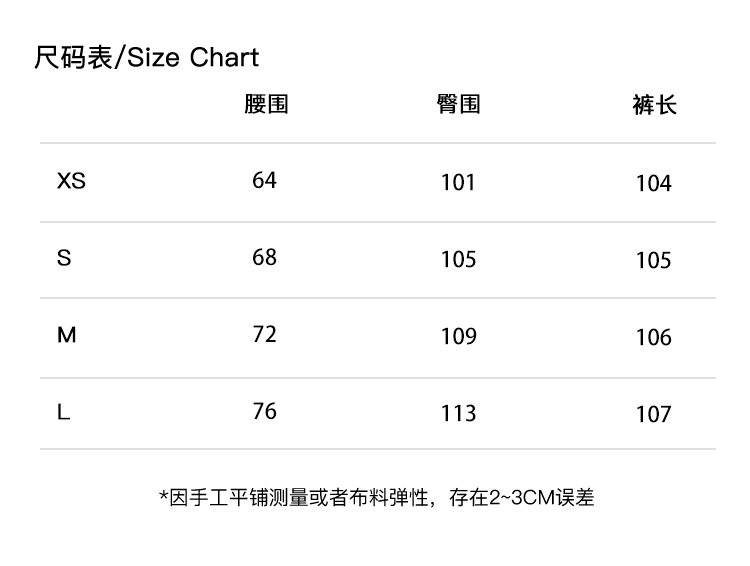Select M pants length value 106
Screen dimensions: 750x566
pos(653,337)
